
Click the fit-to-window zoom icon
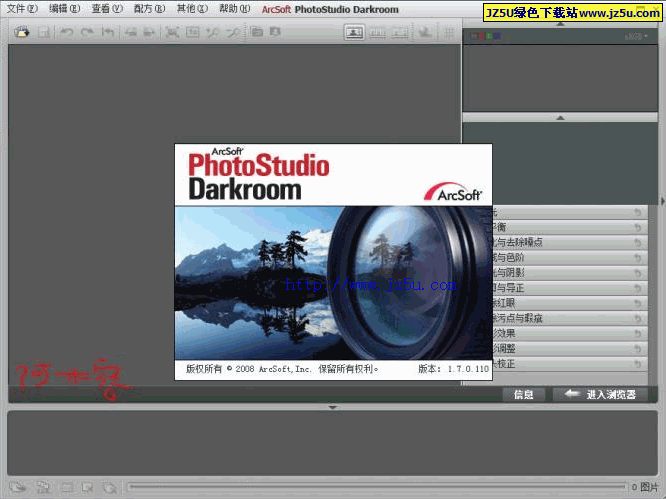click(x=172, y=32)
